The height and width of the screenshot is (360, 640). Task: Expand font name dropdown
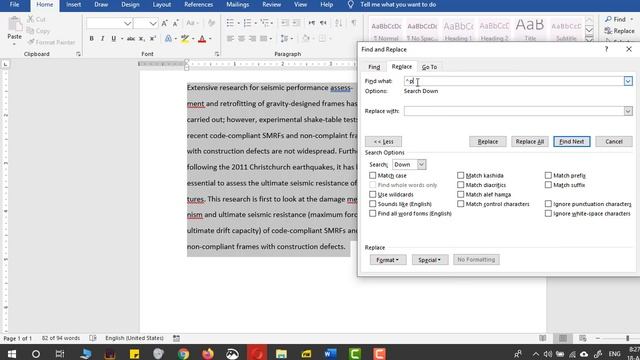pyautogui.click(x=127, y=23)
